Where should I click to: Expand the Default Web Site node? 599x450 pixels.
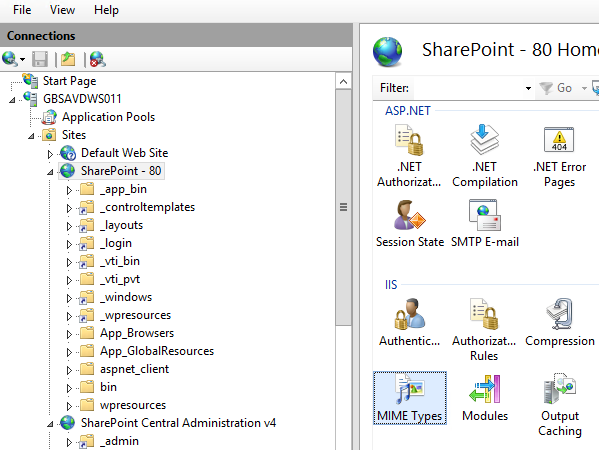[x=50, y=154]
